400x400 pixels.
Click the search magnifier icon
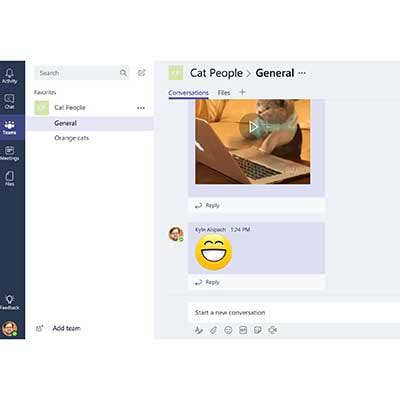point(123,73)
